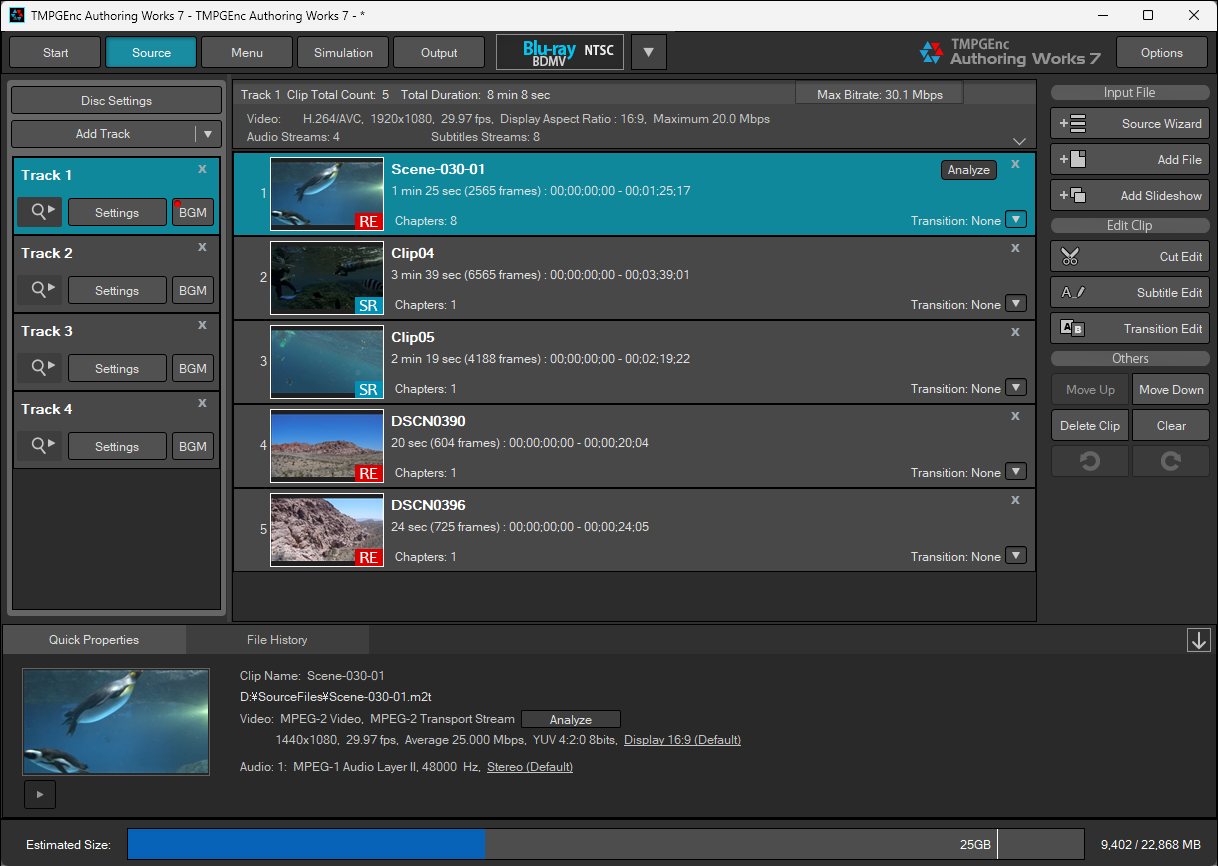Image resolution: width=1218 pixels, height=866 pixels.
Task: Select the File History tab
Action: (277, 640)
